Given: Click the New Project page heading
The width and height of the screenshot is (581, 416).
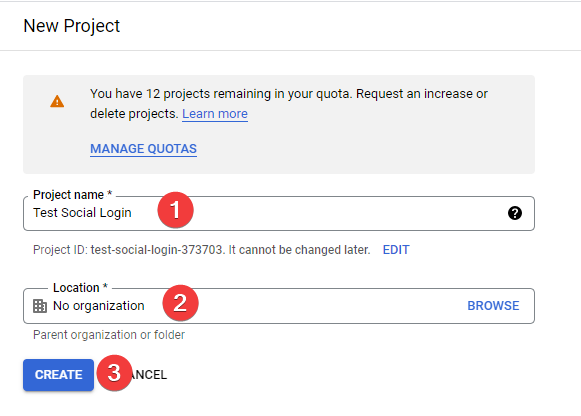Looking at the screenshot, I should click(x=72, y=26).
